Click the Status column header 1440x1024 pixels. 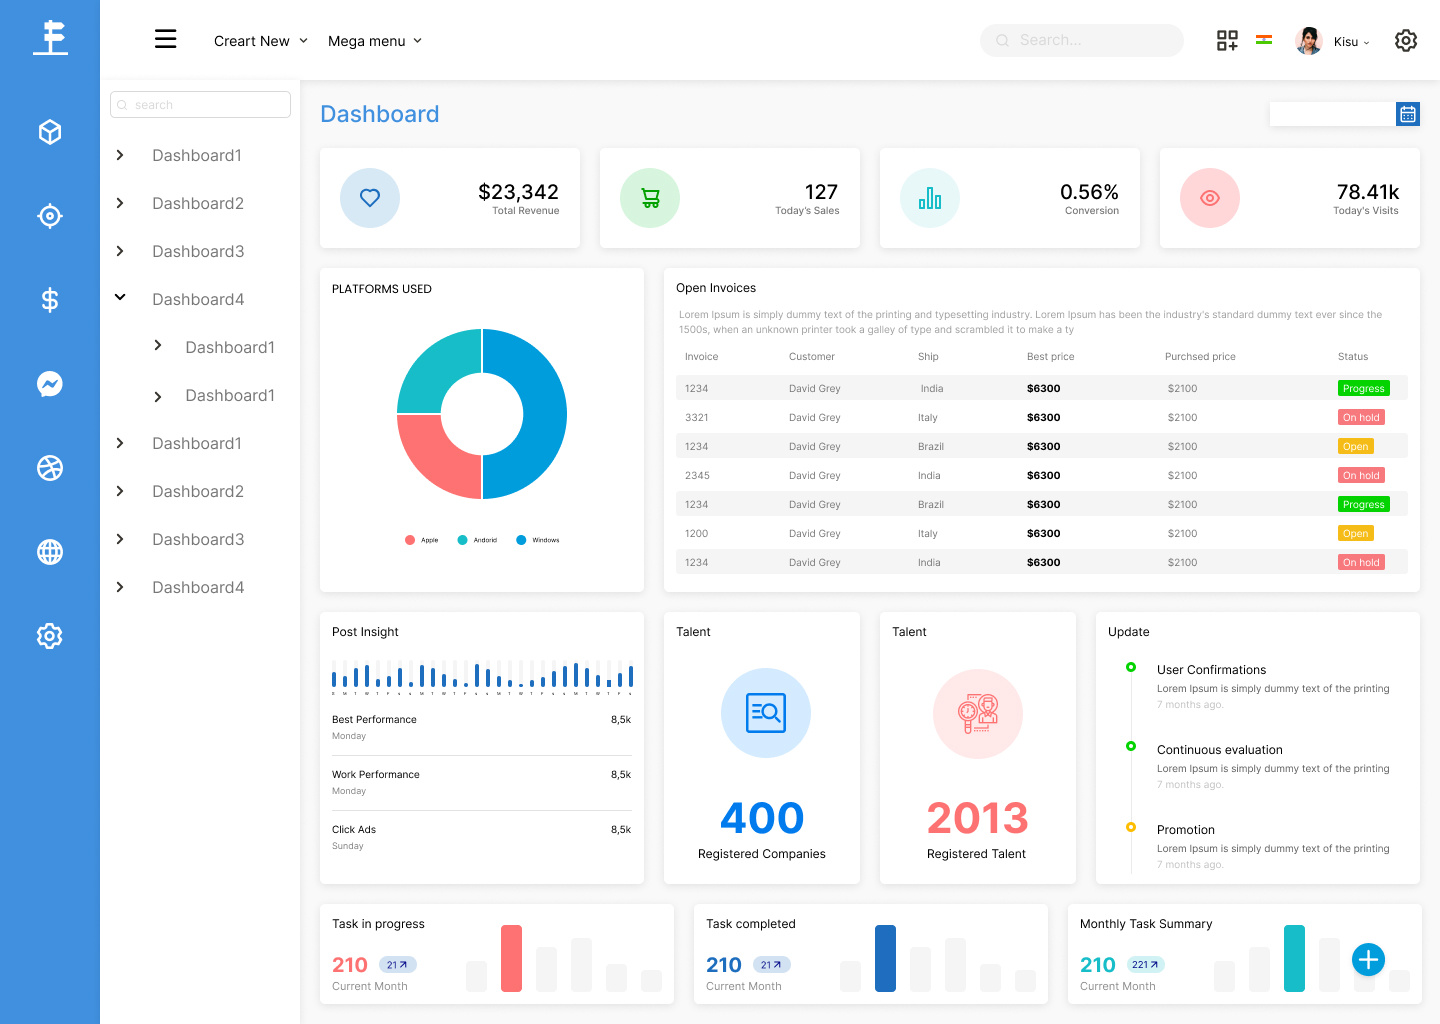(1353, 357)
